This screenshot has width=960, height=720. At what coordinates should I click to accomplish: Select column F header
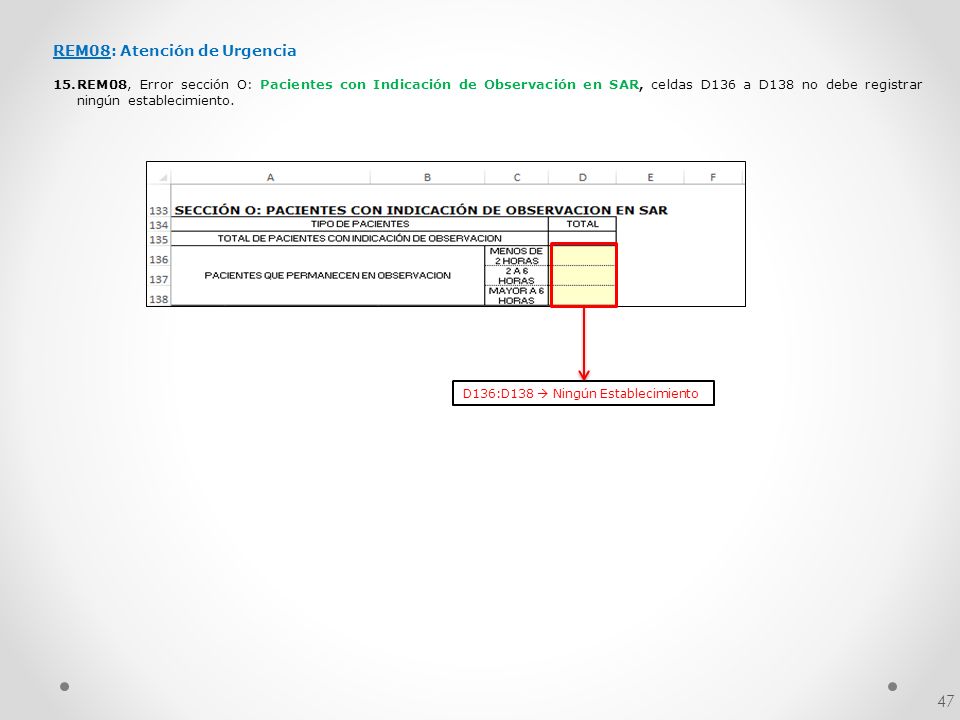pos(713,178)
